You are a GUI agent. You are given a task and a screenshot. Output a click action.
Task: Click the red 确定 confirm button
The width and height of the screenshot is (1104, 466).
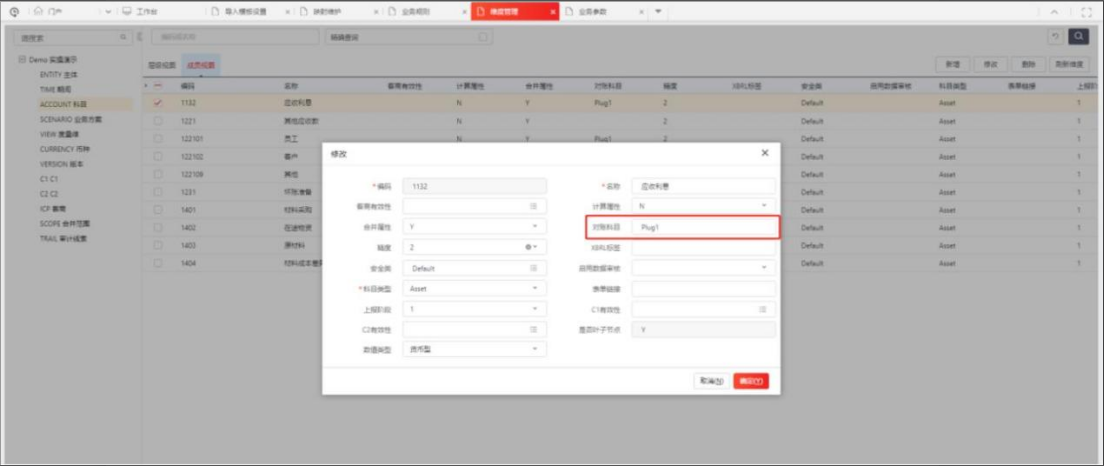click(750, 381)
